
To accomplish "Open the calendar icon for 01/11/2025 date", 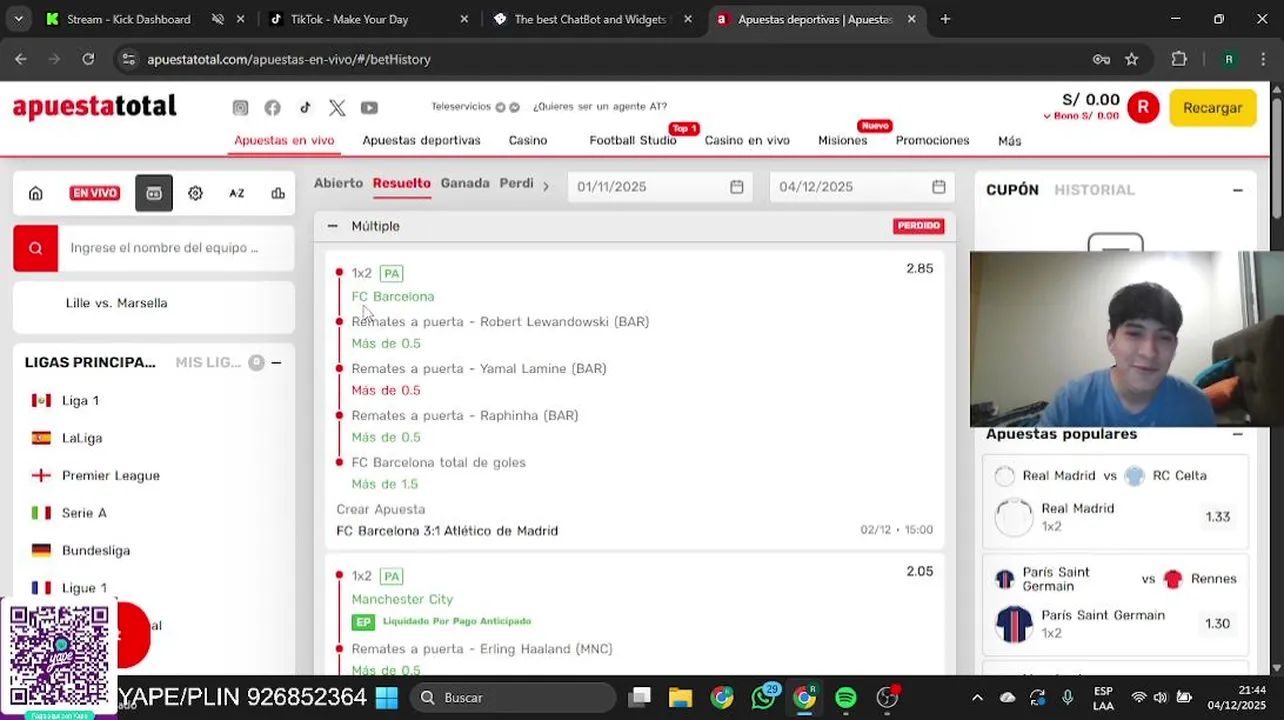I will point(737,186).
